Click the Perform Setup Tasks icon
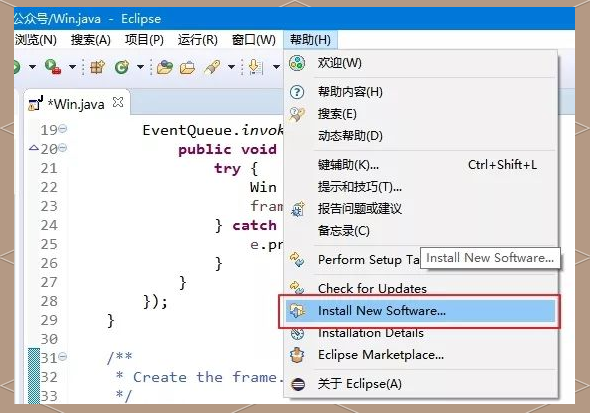The image size is (590, 413). pyautogui.click(x=297, y=260)
